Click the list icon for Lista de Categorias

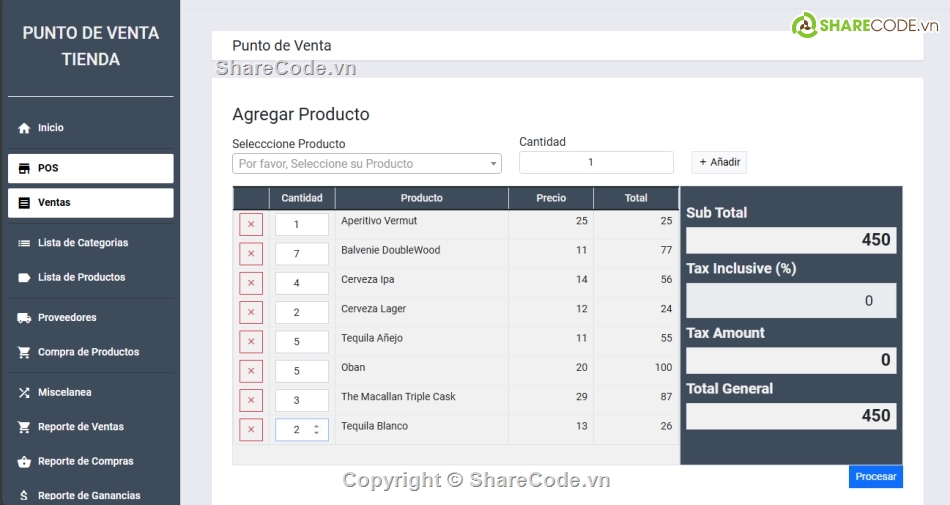pos(24,243)
